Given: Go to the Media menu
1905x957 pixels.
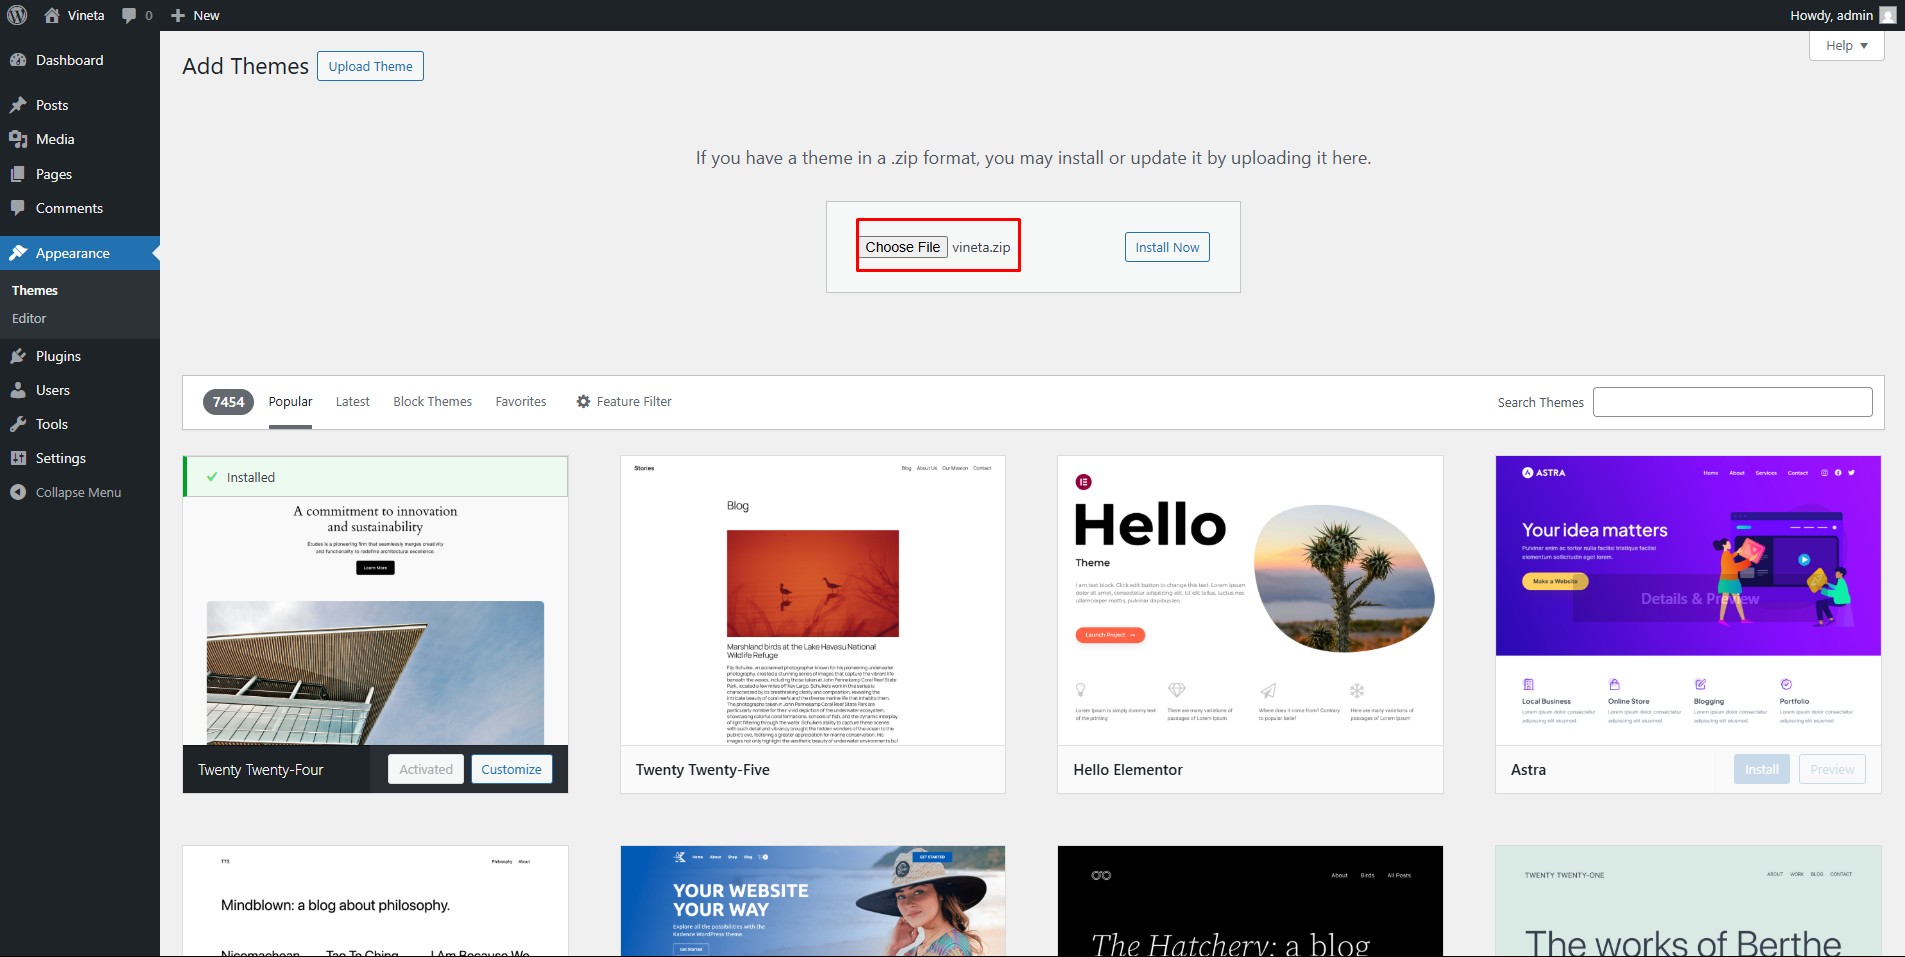Looking at the screenshot, I should 80,139.
